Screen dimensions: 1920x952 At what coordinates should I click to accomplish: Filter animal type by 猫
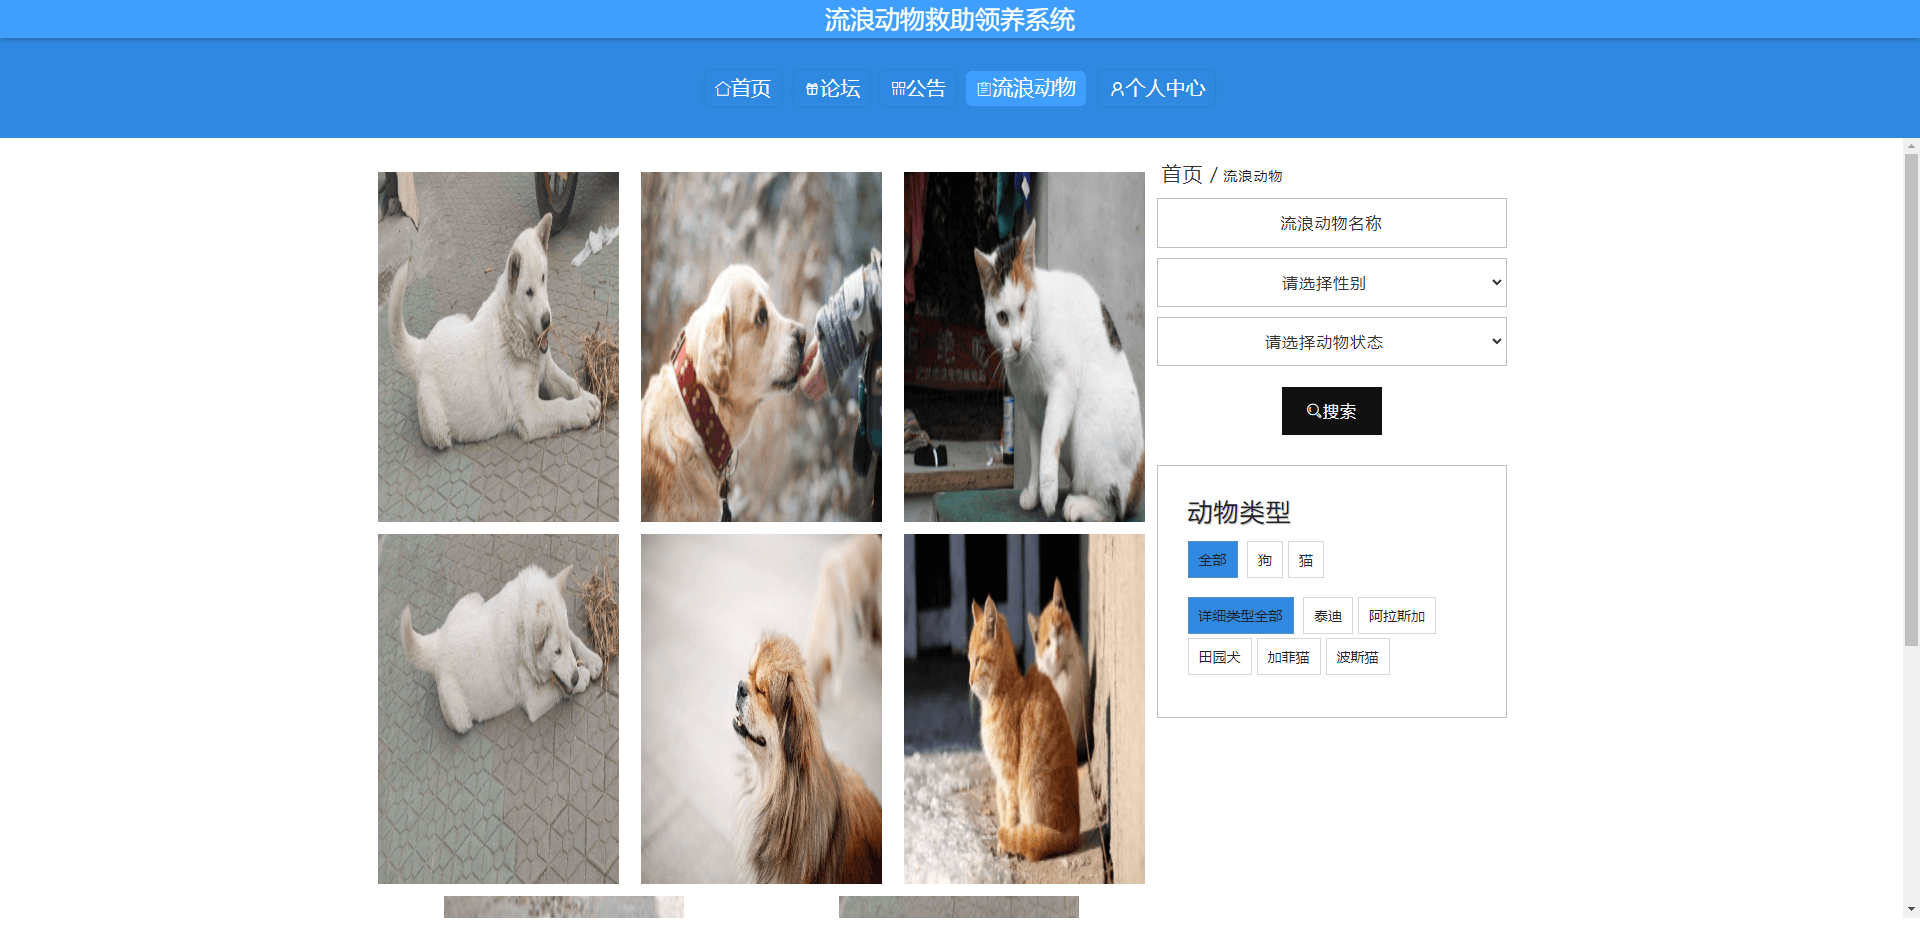click(x=1306, y=560)
